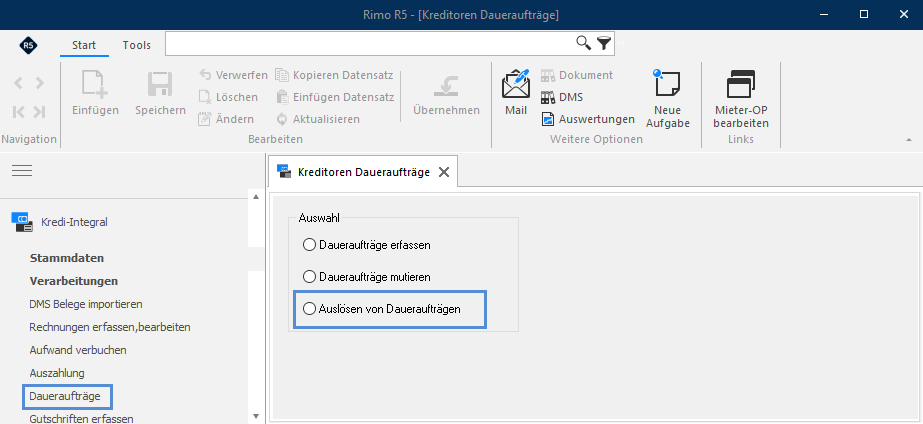Click sidebar scrollbar down arrow
Viewport: 923px width, 424px height.
255,416
